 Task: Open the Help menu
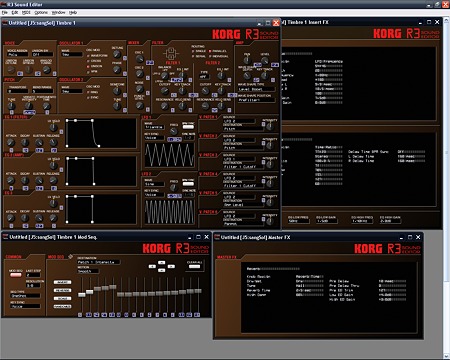73,12
